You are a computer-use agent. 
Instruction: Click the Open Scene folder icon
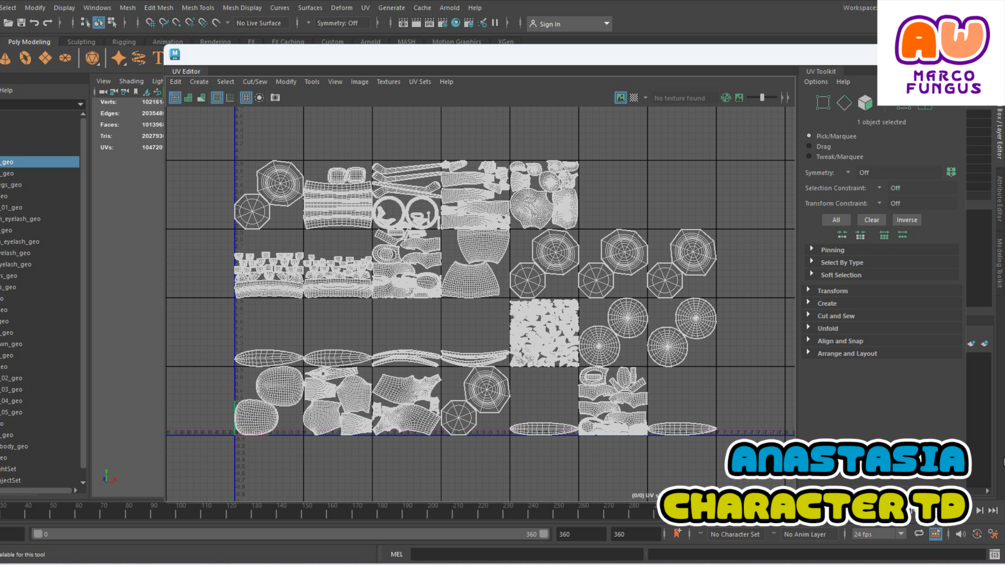point(8,23)
